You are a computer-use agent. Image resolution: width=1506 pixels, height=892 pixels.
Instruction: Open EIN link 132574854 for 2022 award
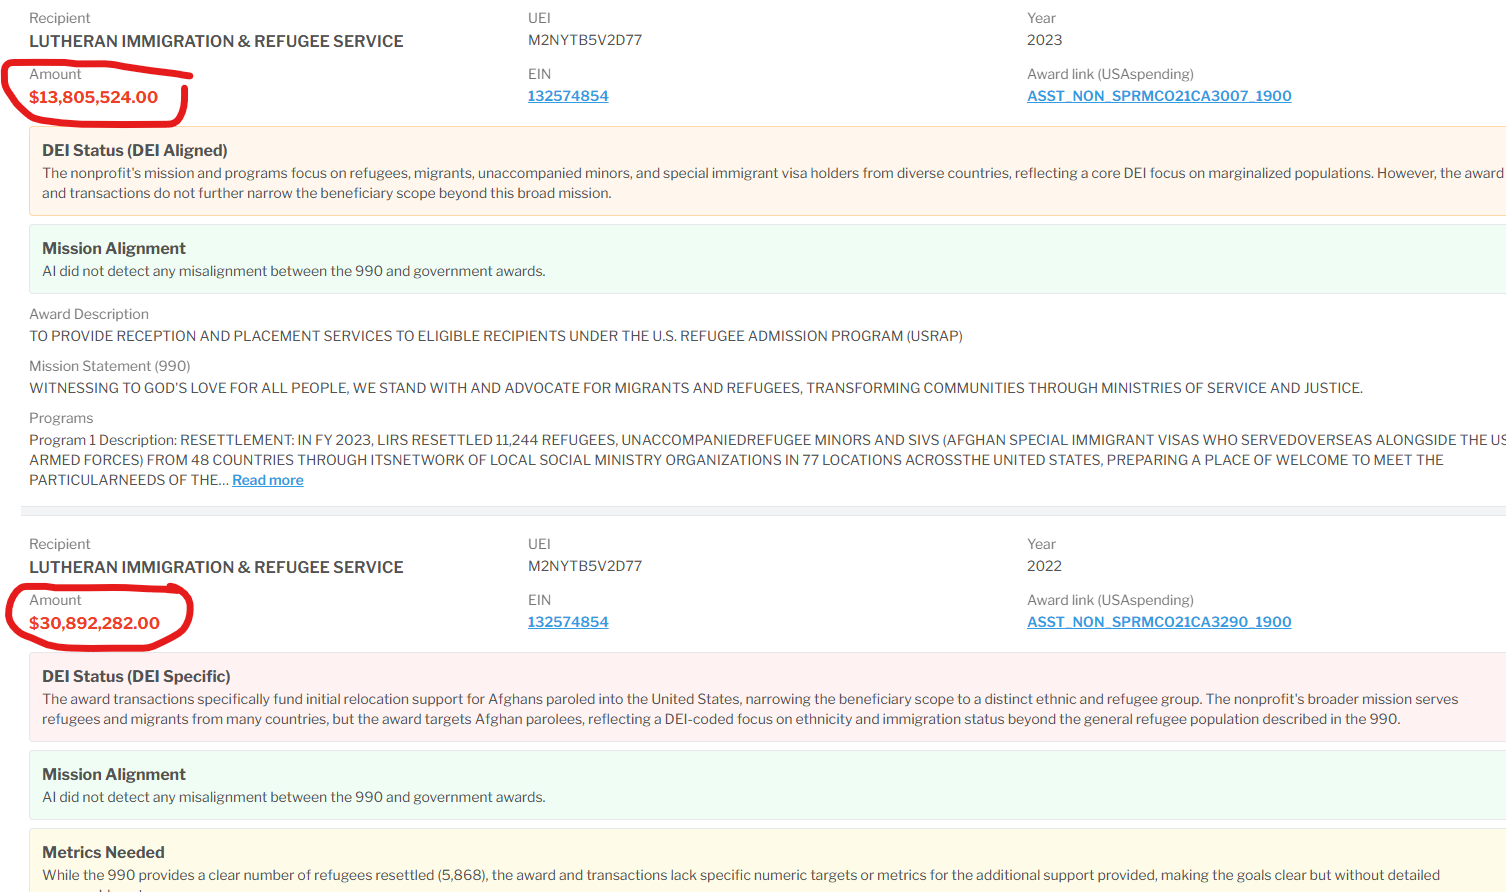pos(568,622)
